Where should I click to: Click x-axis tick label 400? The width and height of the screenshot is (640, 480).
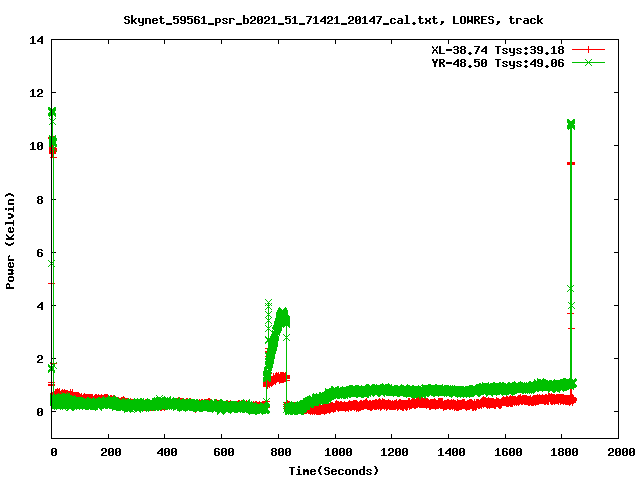click(167, 452)
